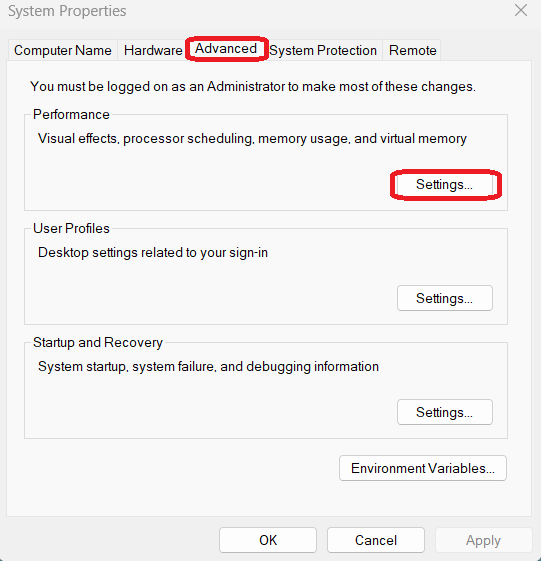
Task: Open Performance Settings button
Action: pos(444,185)
